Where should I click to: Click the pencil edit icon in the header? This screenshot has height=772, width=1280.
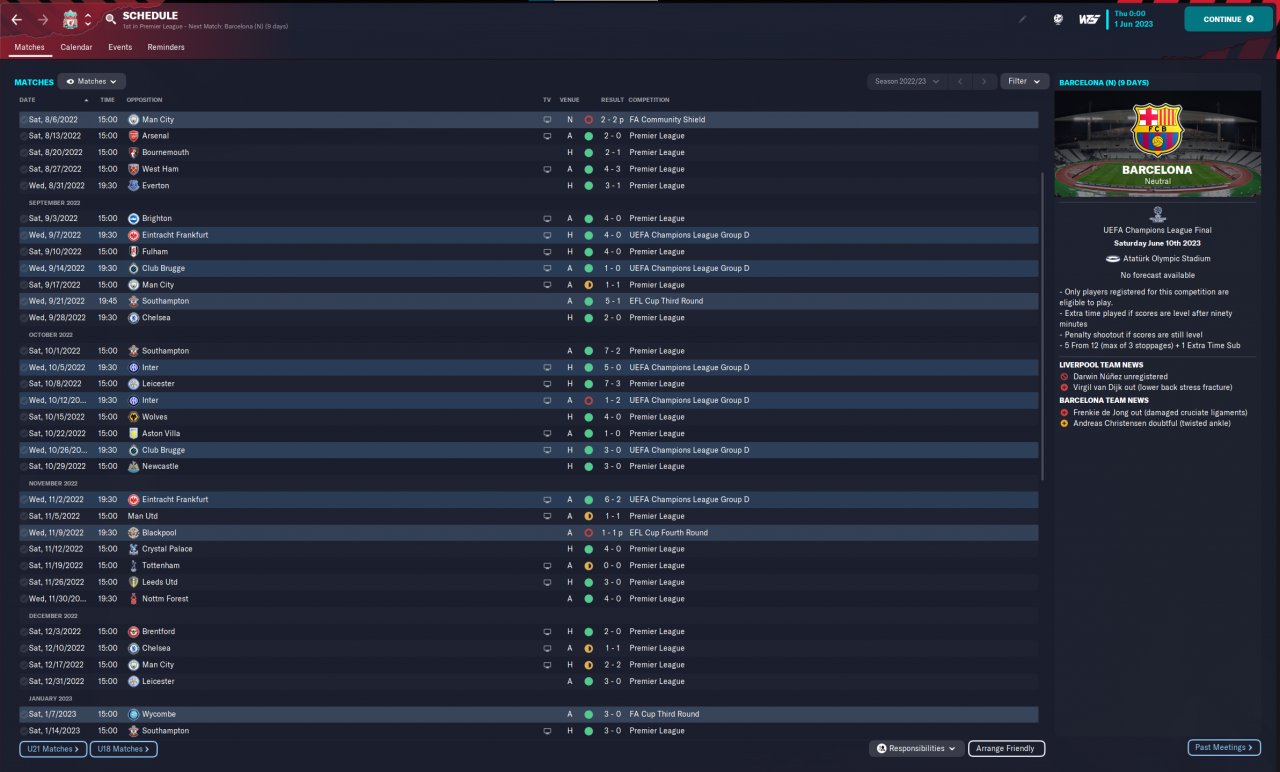coord(1022,19)
